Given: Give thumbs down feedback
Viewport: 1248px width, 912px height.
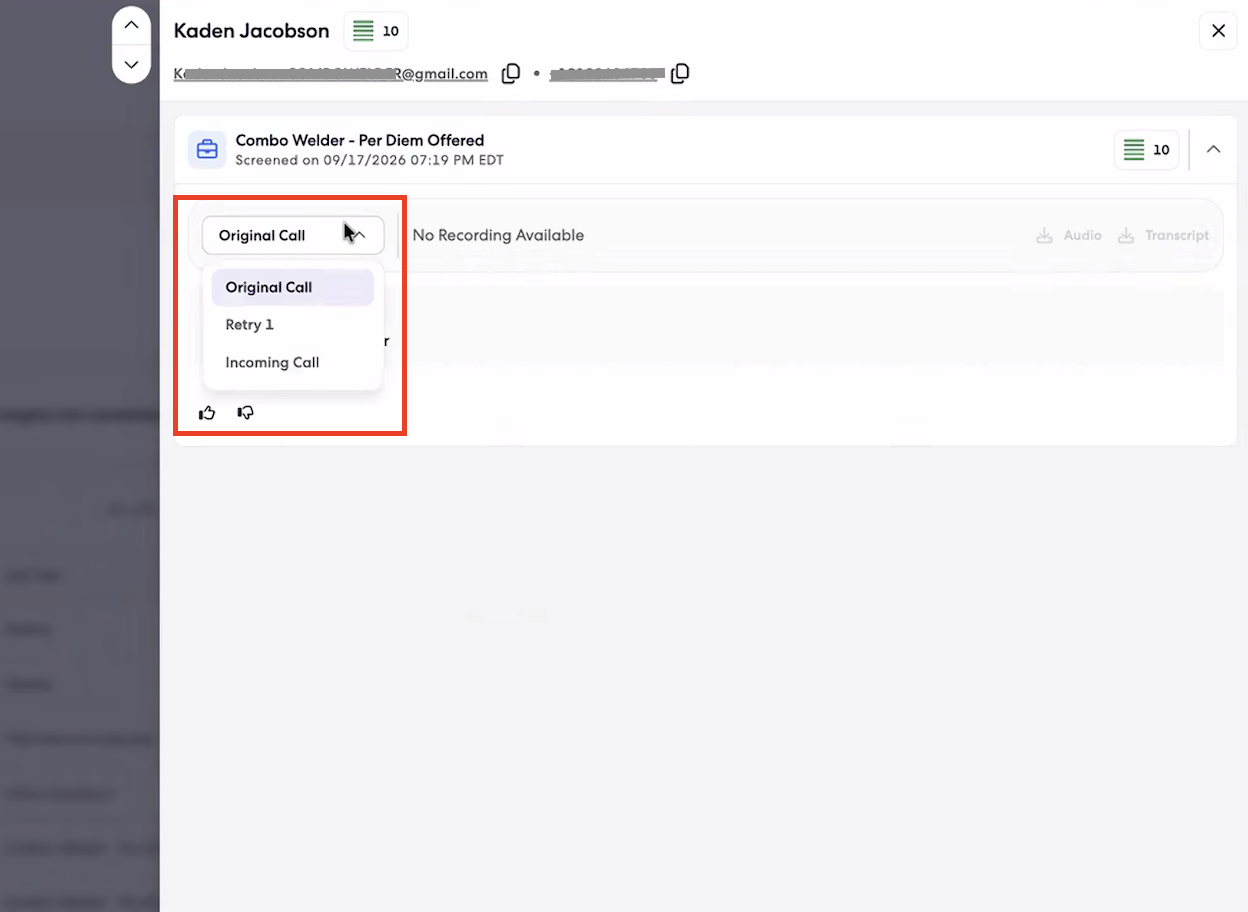Looking at the screenshot, I should 246,413.
